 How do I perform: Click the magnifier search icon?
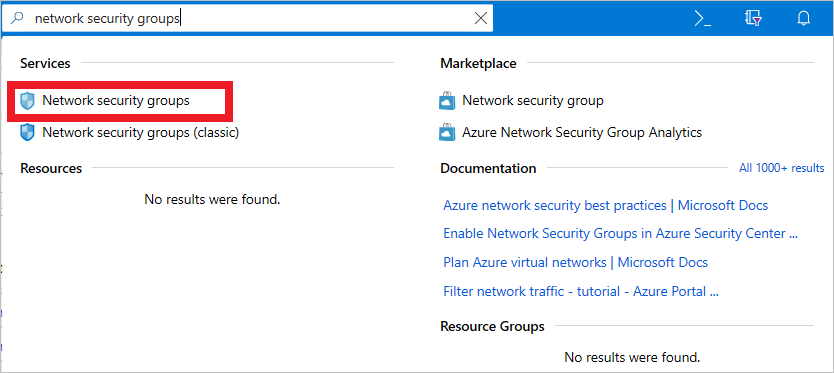[x=18, y=19]
